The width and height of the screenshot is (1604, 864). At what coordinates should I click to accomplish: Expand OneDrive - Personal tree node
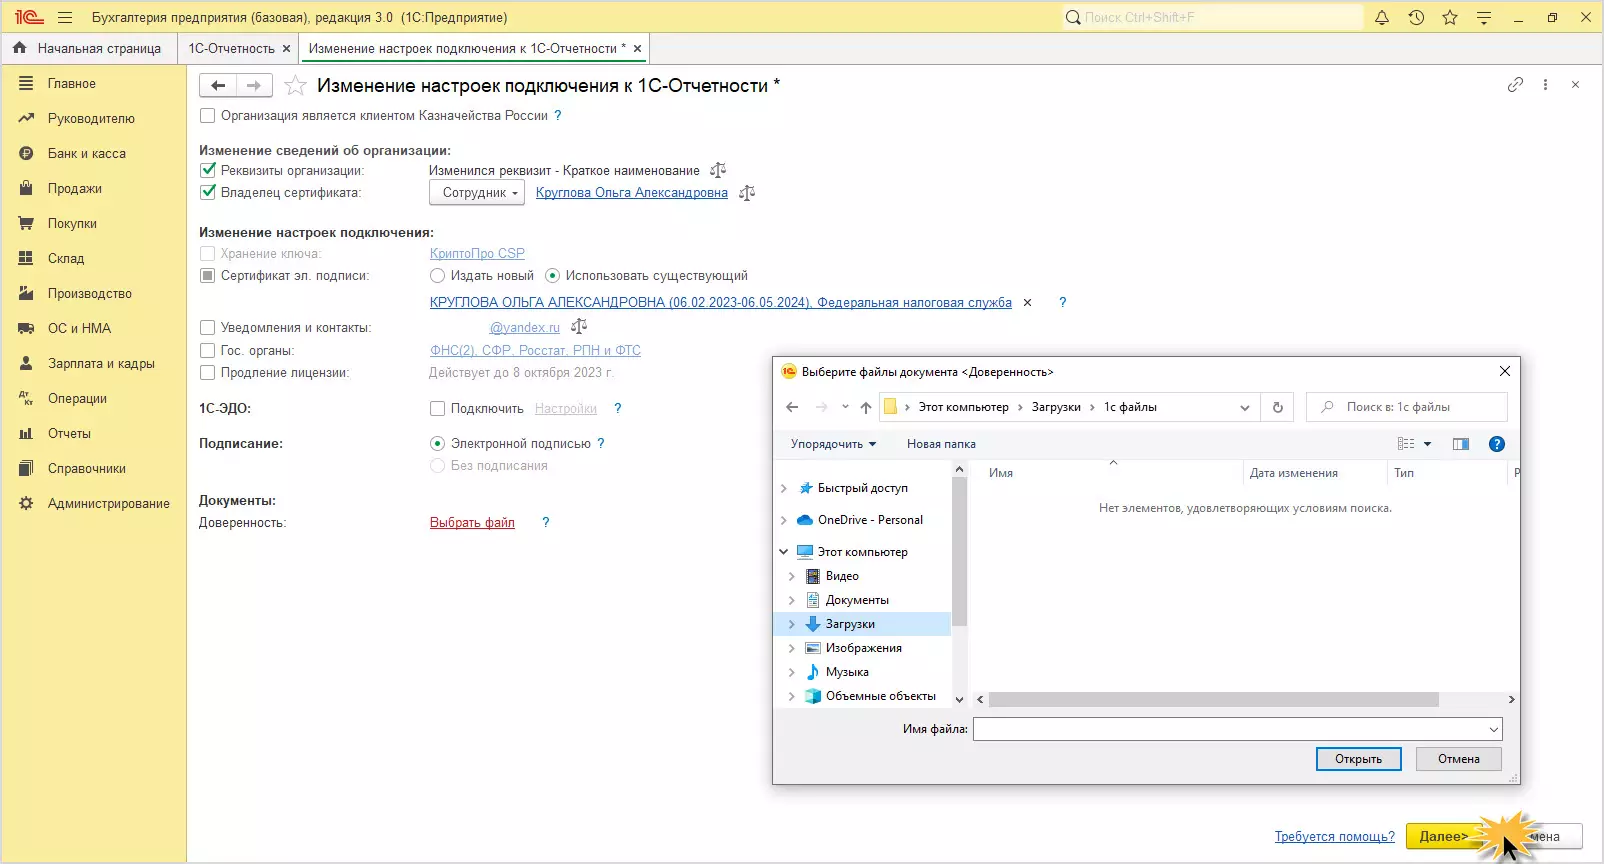point(784,520)
